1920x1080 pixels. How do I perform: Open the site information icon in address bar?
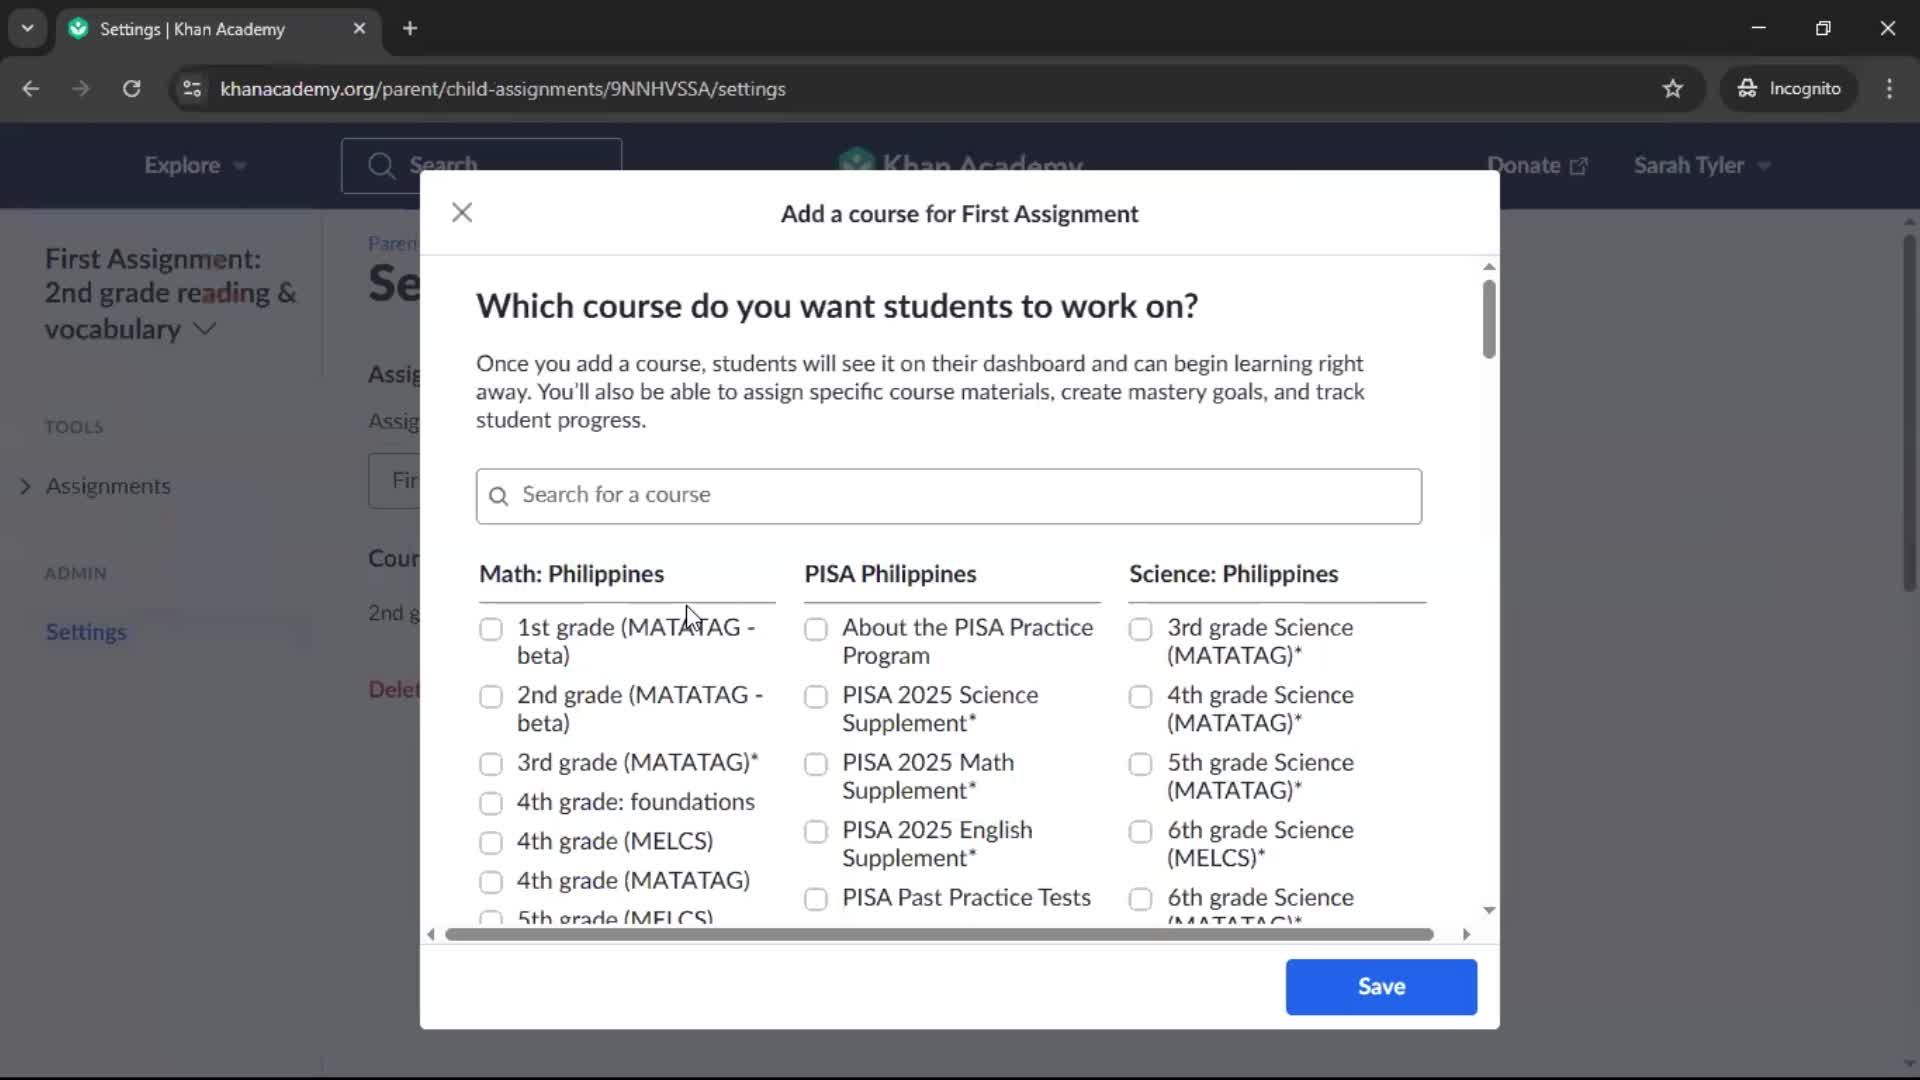tap(191, 88)
